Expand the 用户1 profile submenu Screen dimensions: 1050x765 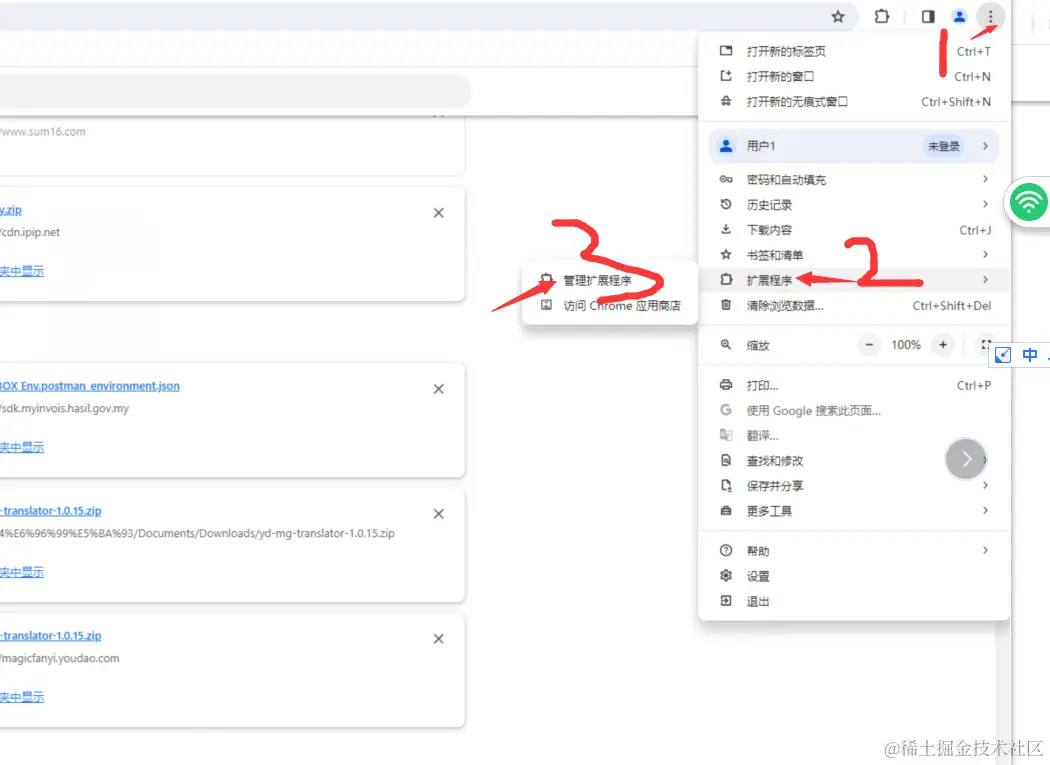[x=854, y=146]
